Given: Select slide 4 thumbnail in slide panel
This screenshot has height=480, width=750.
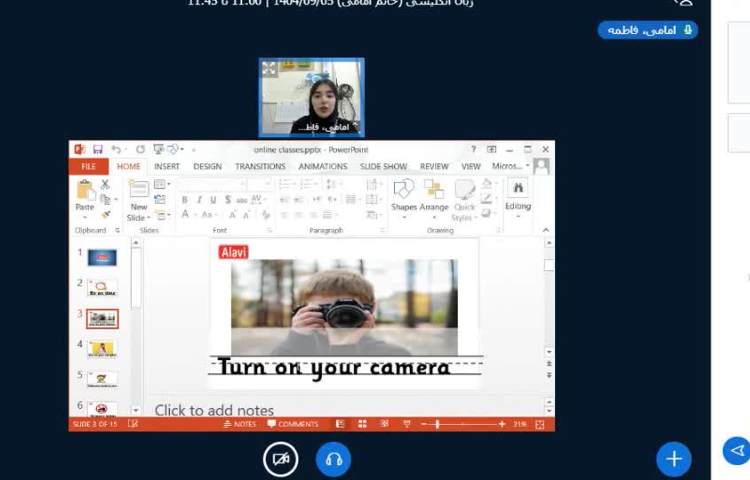Looking at the screenshot, I should 101,349.
